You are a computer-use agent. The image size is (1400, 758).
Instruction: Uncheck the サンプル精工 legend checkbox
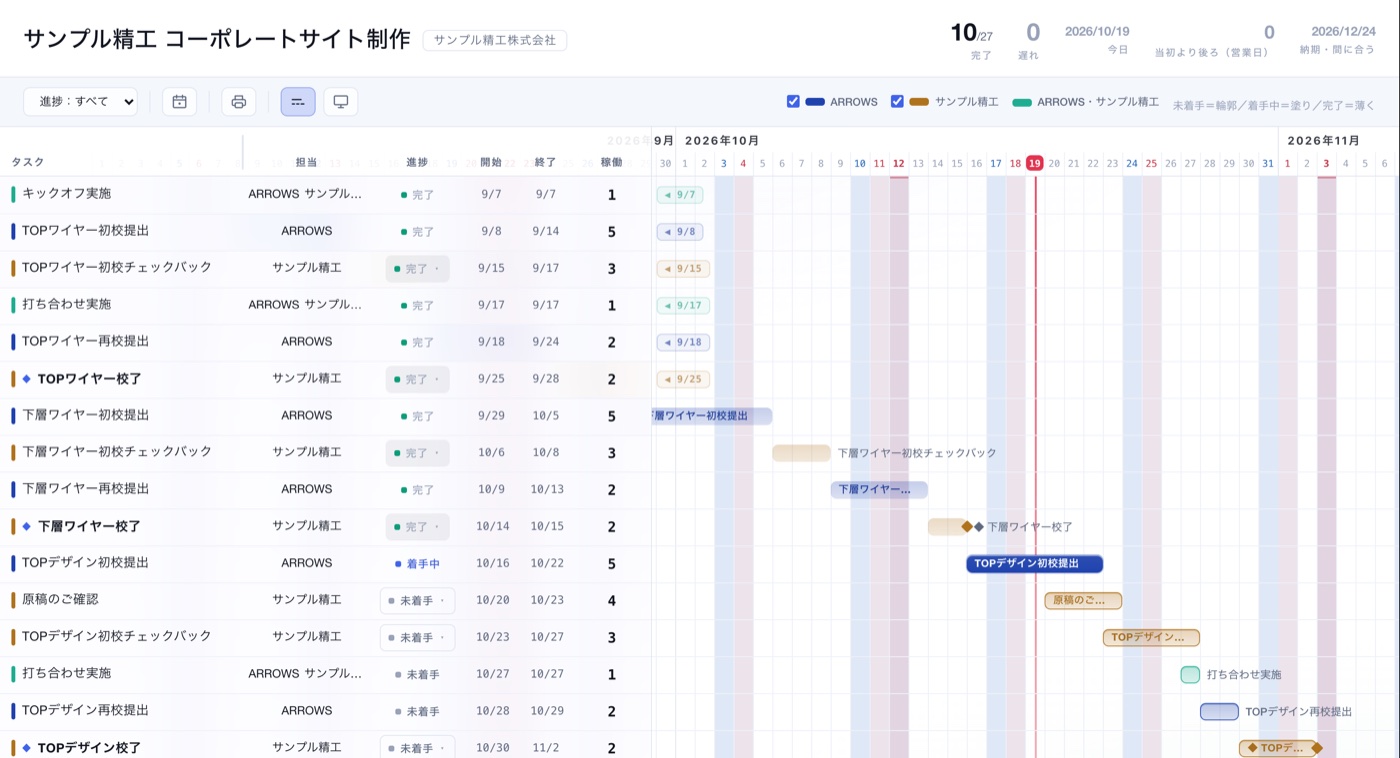click(897, 102)
